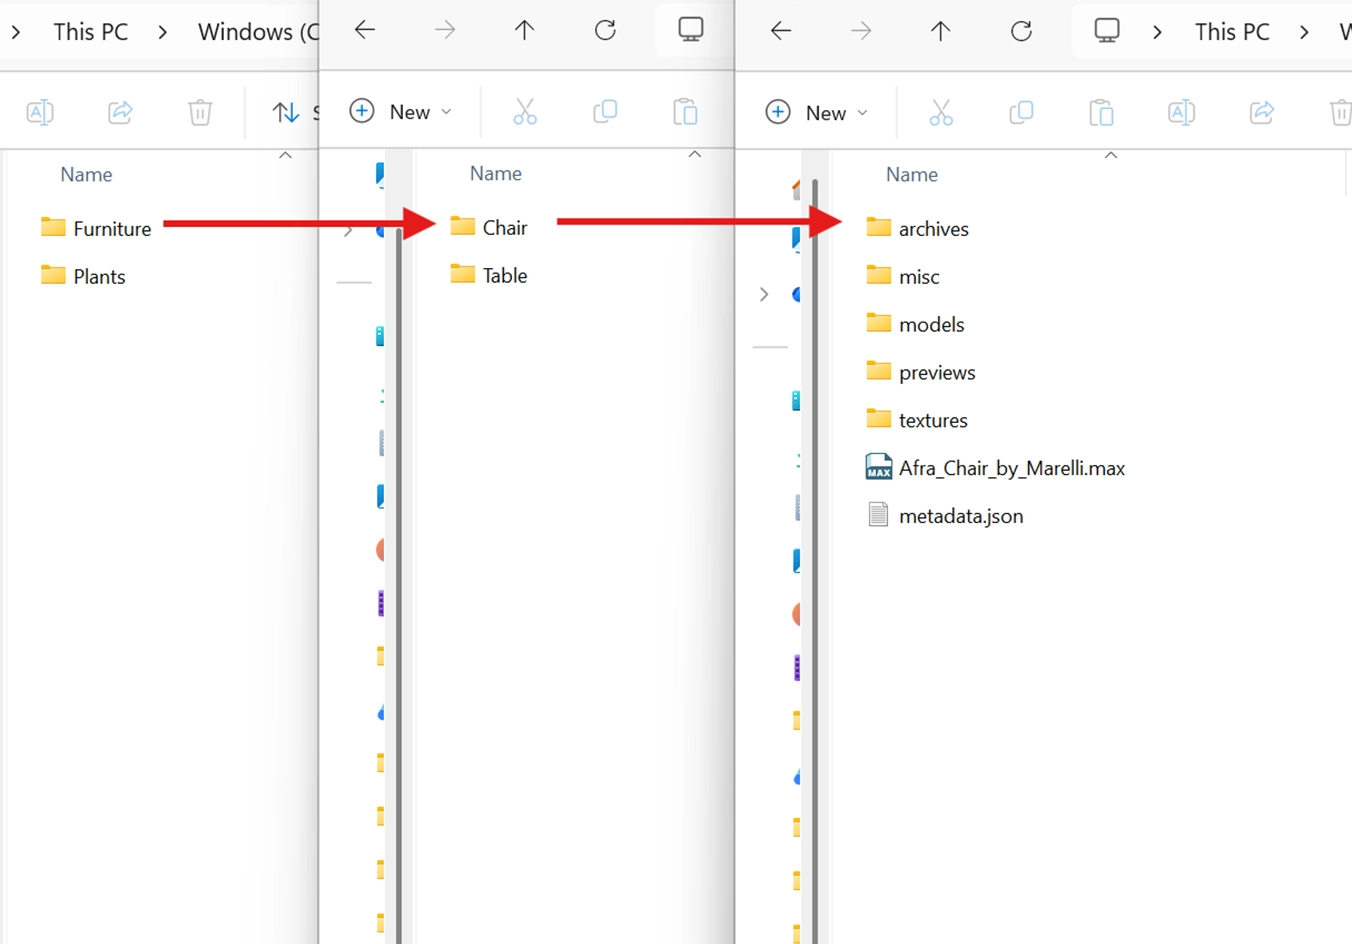Click Cut scissors icon in the Chair/Table window
Viewport: 1352px width, 944px height.
coord(525,112)
